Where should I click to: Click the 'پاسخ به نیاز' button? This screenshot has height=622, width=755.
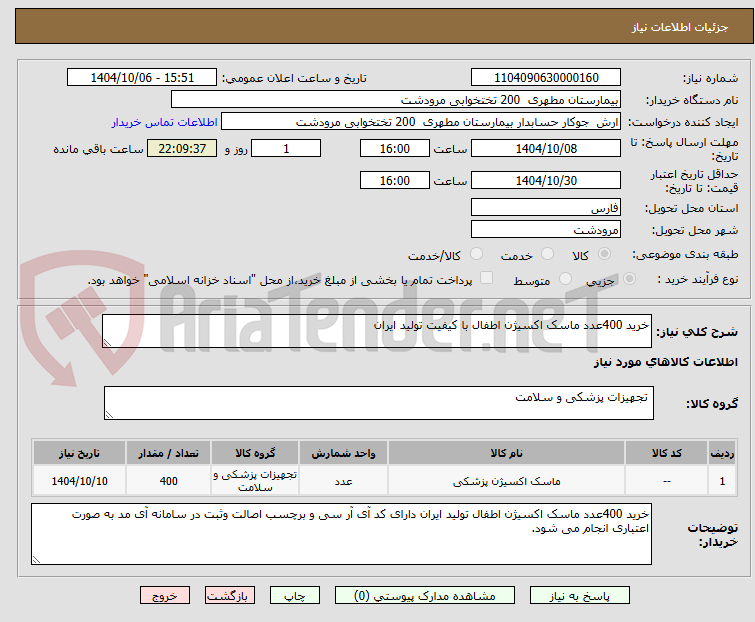580,596
